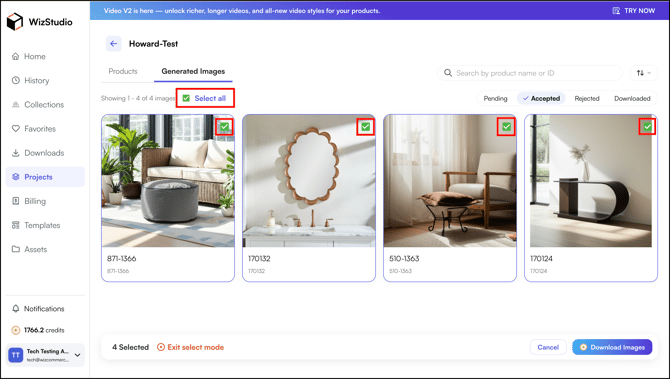670x379 pixels.
Task: Open the Collections icon in sidebar
Action: [16, 105]
